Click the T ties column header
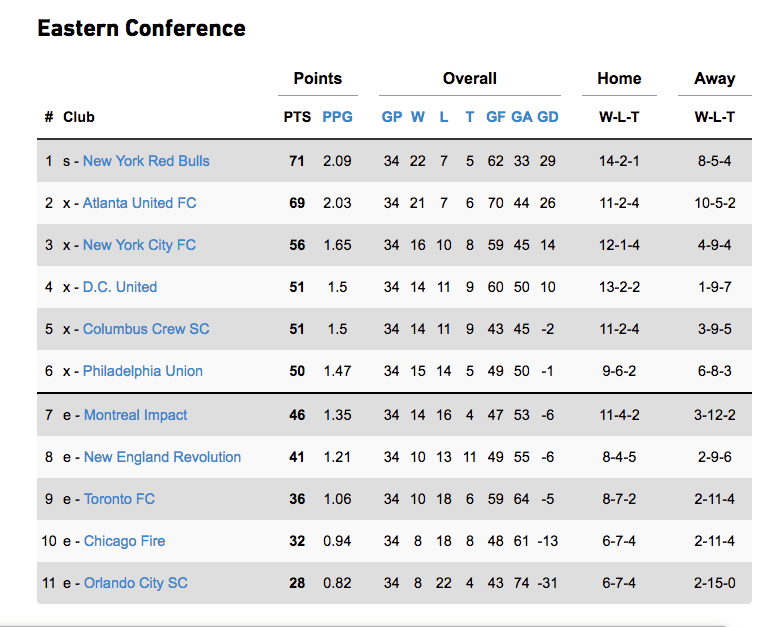This screenshot has height=627, width=776. pos(470,117)
